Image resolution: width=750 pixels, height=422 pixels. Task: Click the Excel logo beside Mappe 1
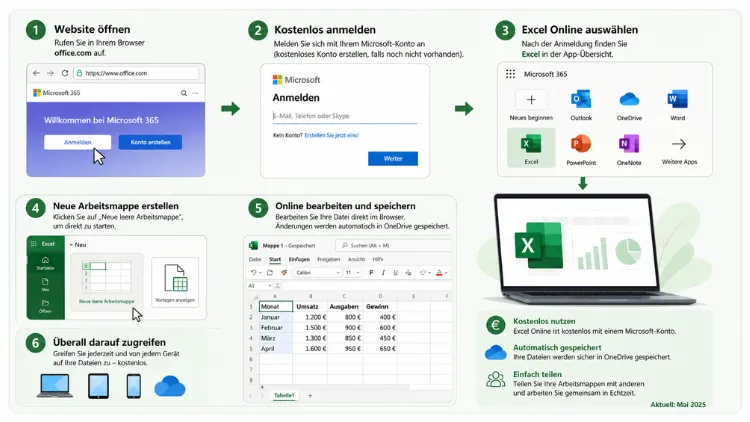click(x=254, y=245)
